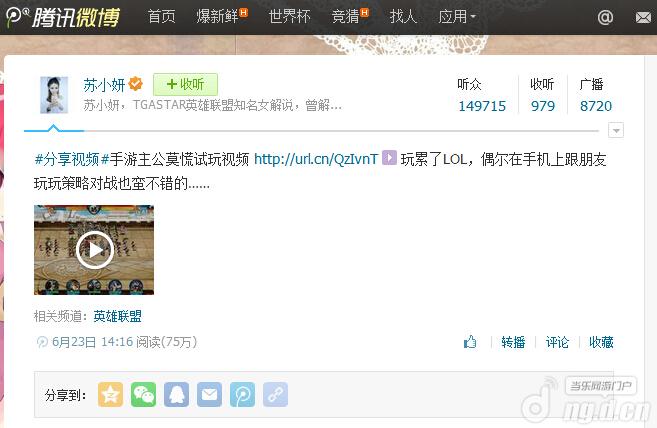The height and width of the screenshot is (428, 657).
Task: Play the embedded game video thumbnail
Action: point(94,250)
